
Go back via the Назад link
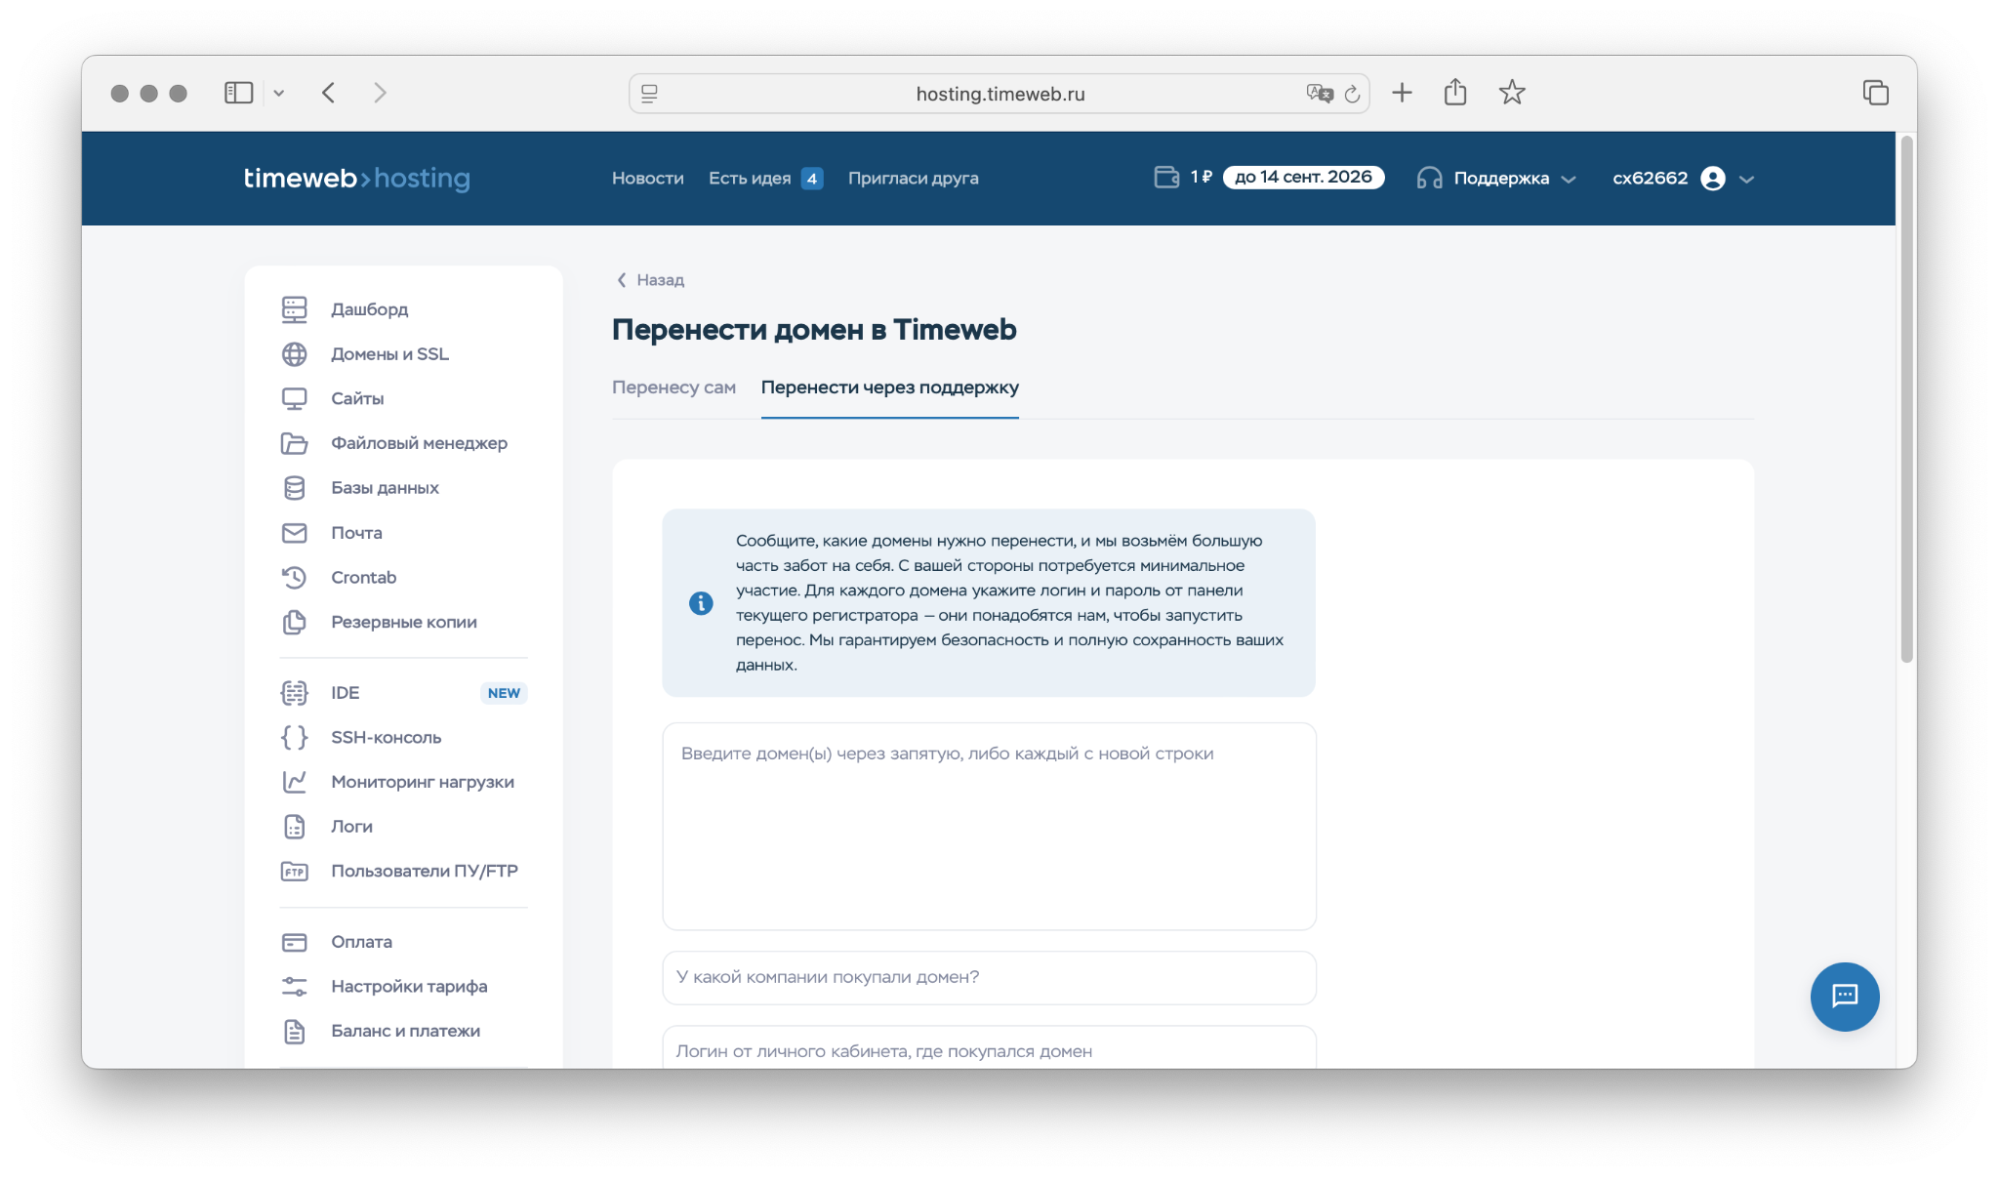pyautogui.click(x=651, y=280)
